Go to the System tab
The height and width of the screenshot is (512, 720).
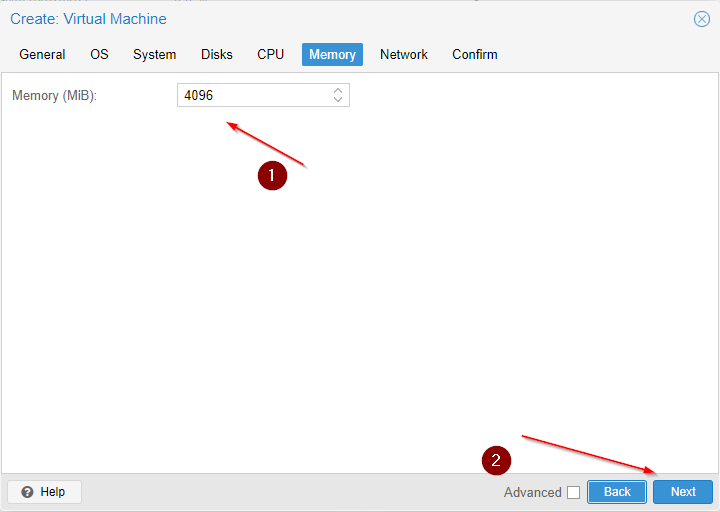tap(154, 54)
